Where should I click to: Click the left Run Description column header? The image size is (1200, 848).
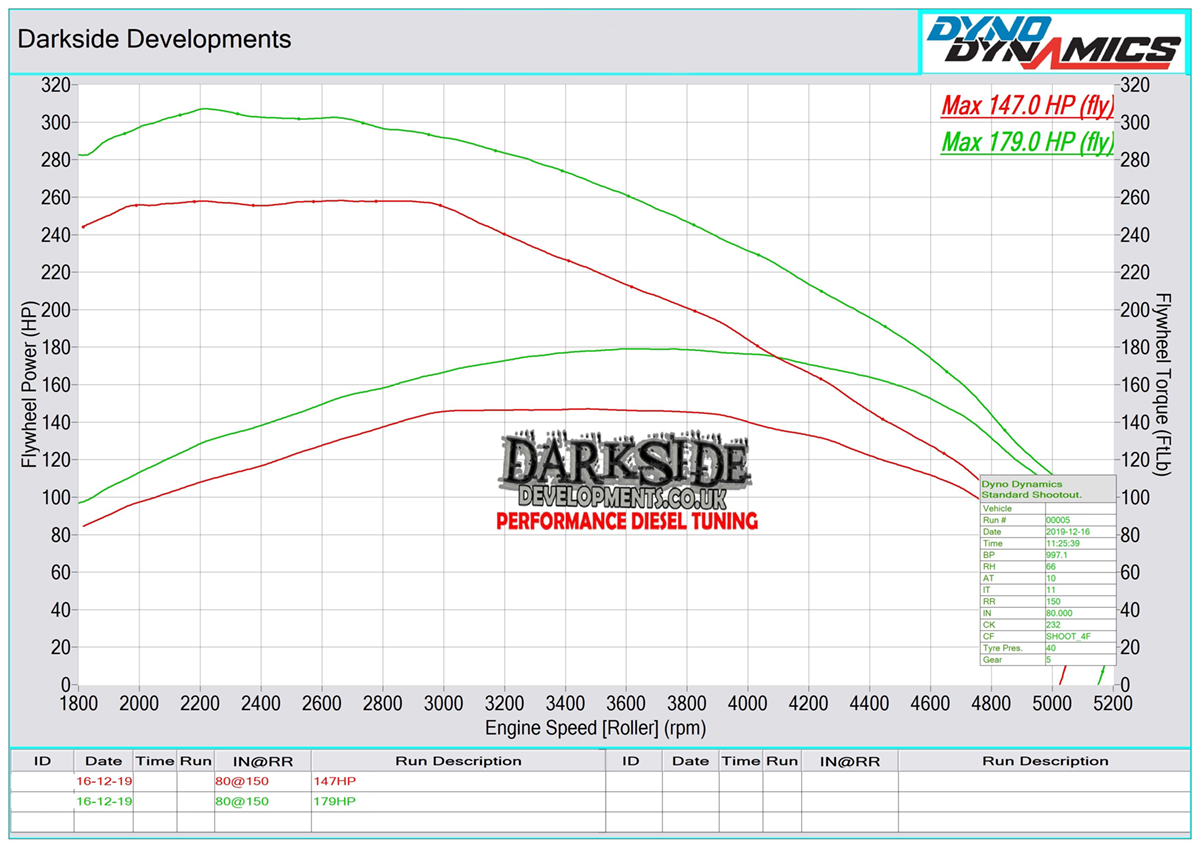(x=458, y=761)
